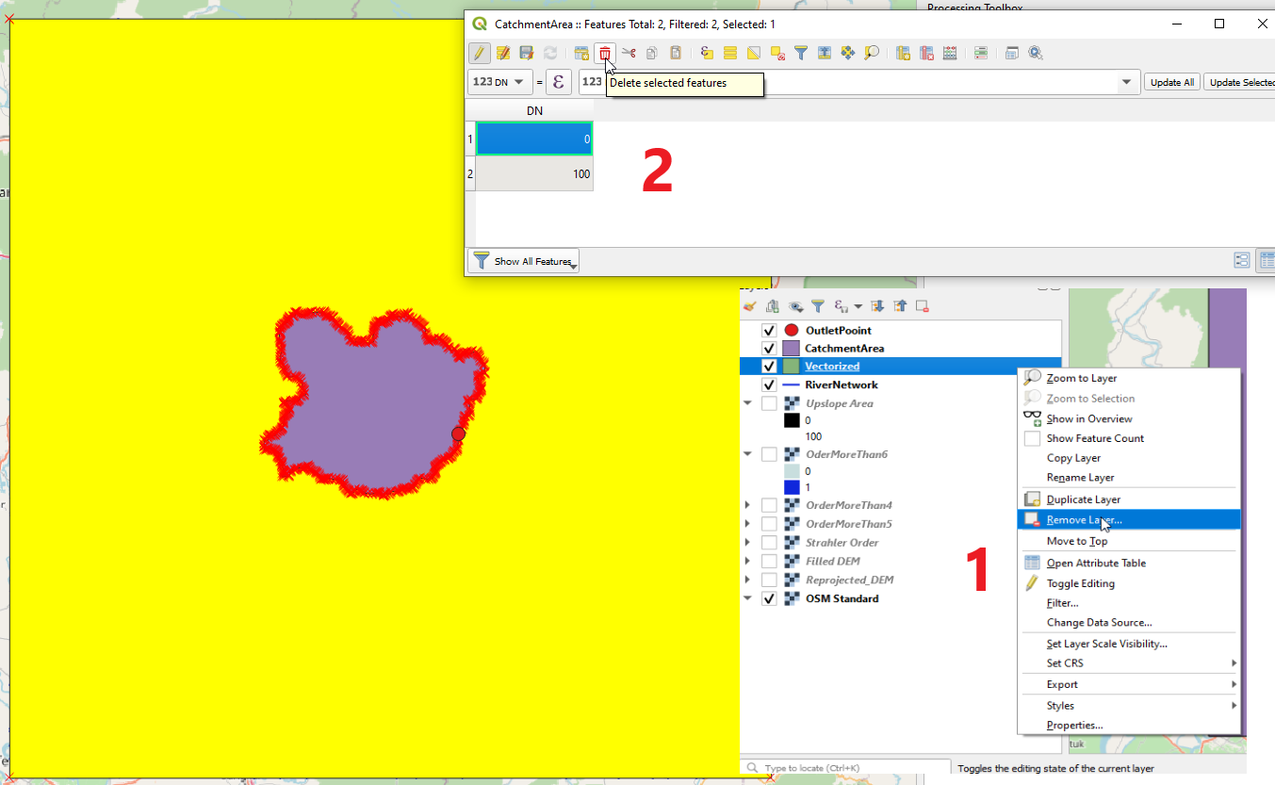This screenshot has width=1275, height=785.
Task: Click the filter legend funnel icon in the Layers panel
Action: [x=818, y=307]
